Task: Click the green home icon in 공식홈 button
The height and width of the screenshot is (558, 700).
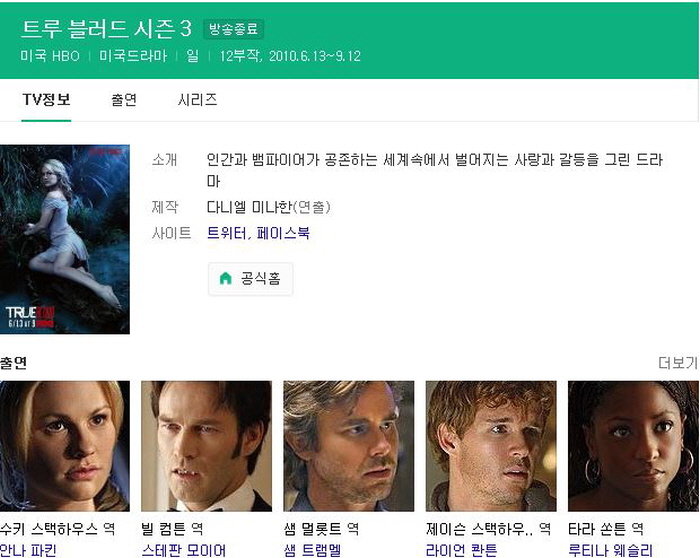Action: pyautogui.click(x=225, y=279)
